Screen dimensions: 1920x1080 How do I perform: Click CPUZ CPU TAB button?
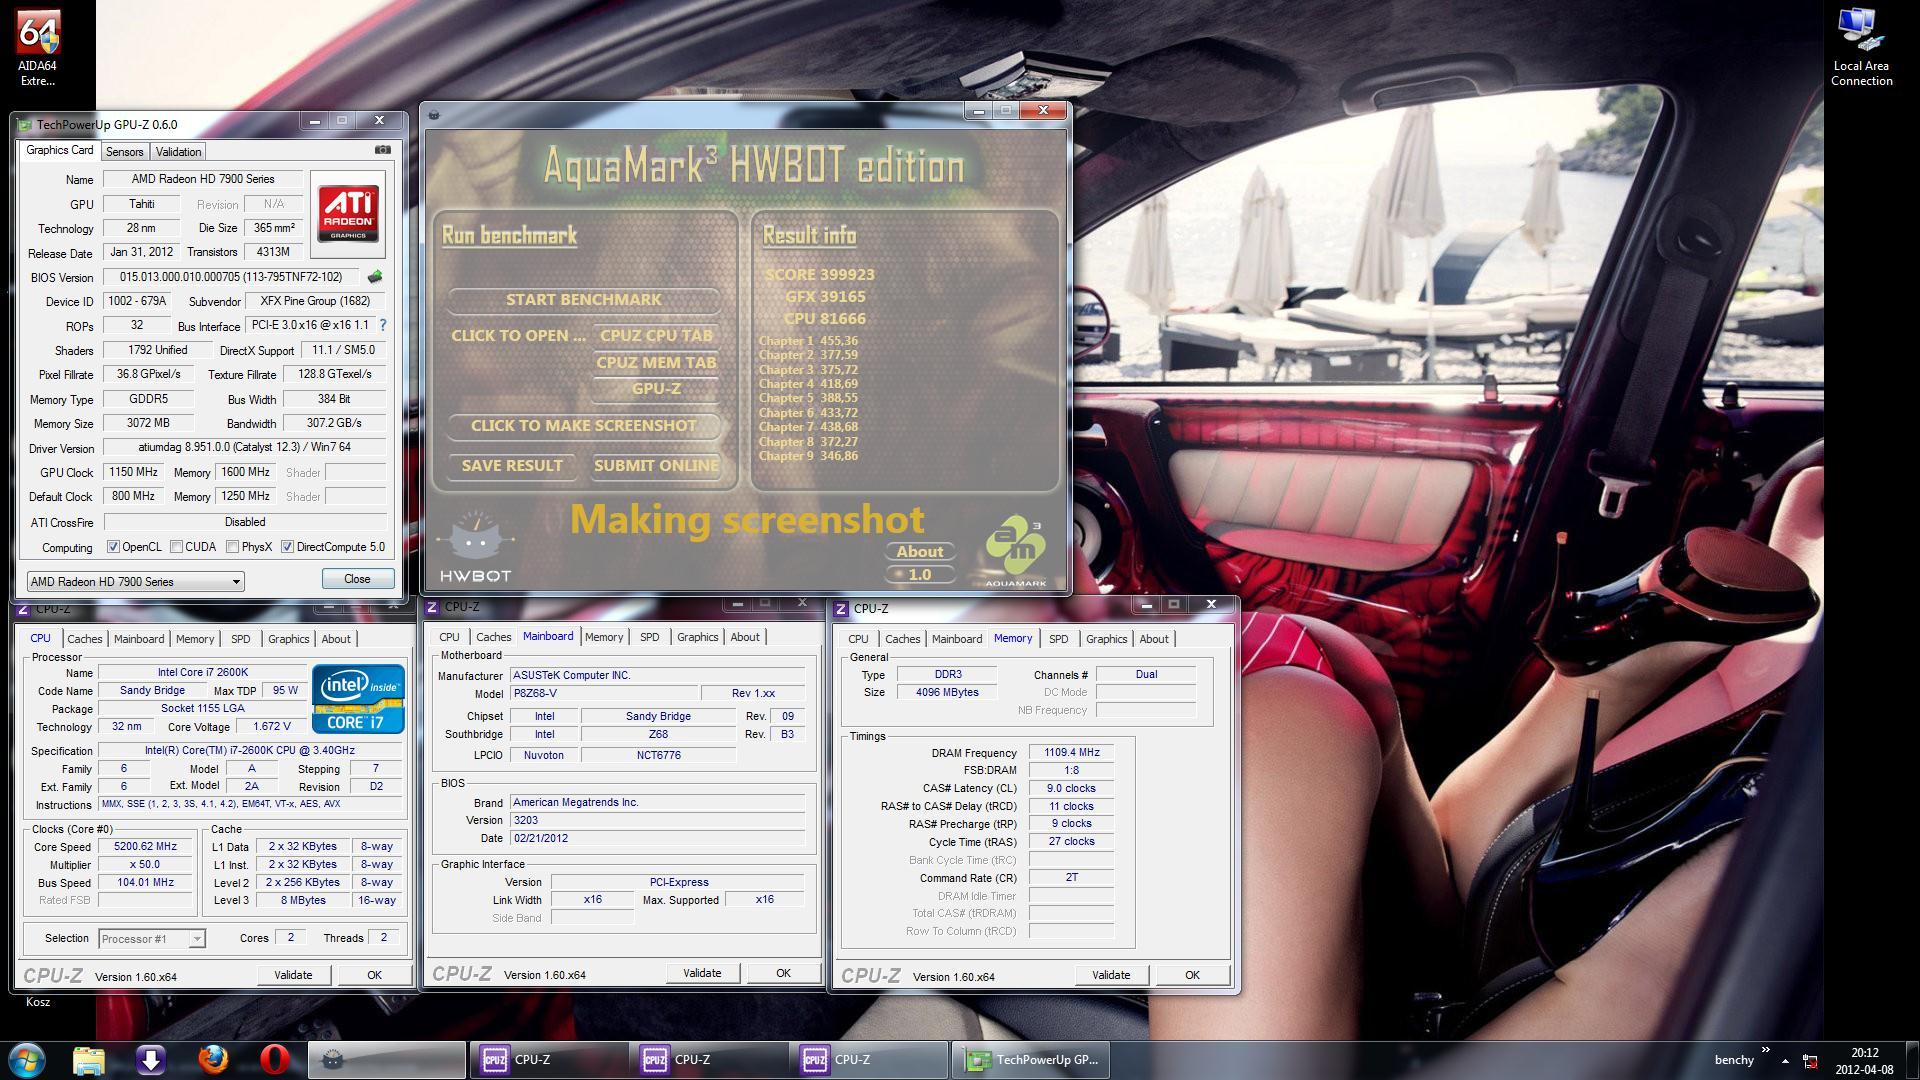point(656,335)
